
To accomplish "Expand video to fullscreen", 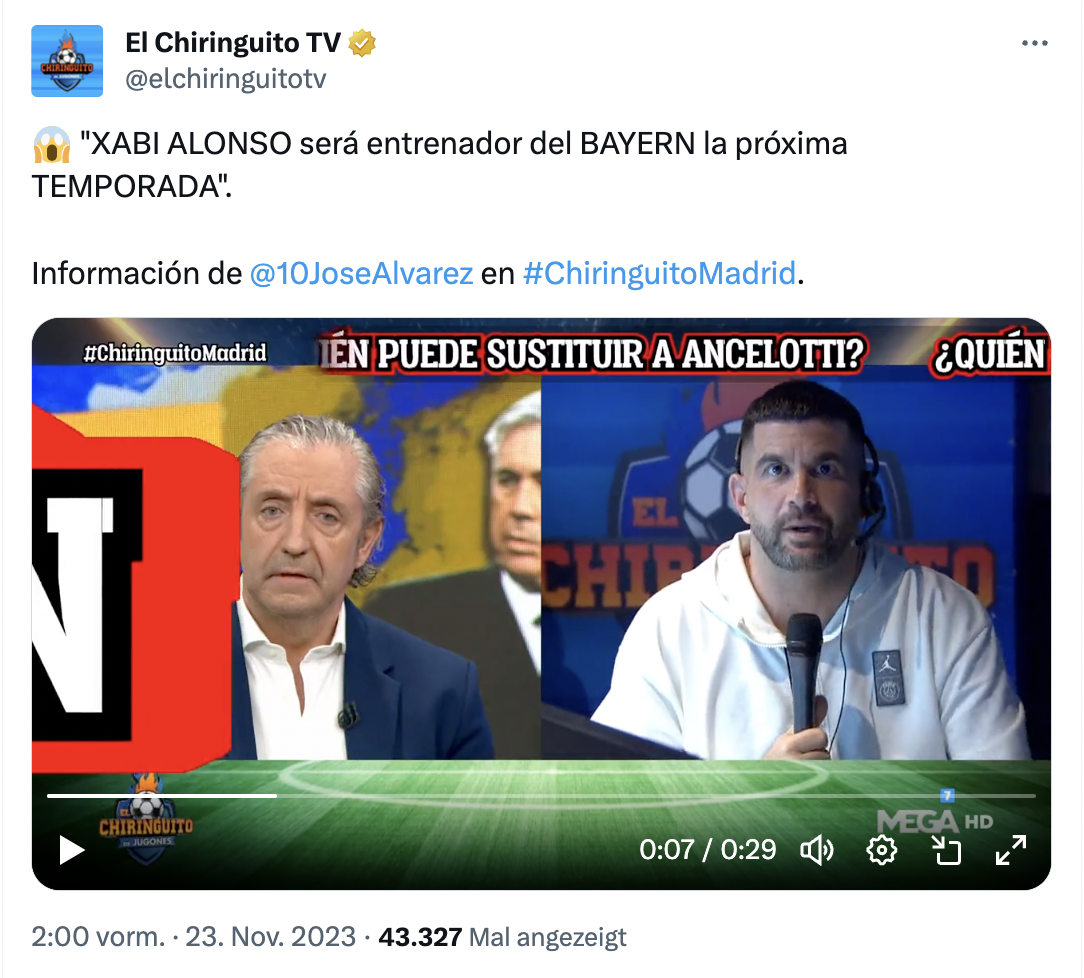I will [1011, 850].
